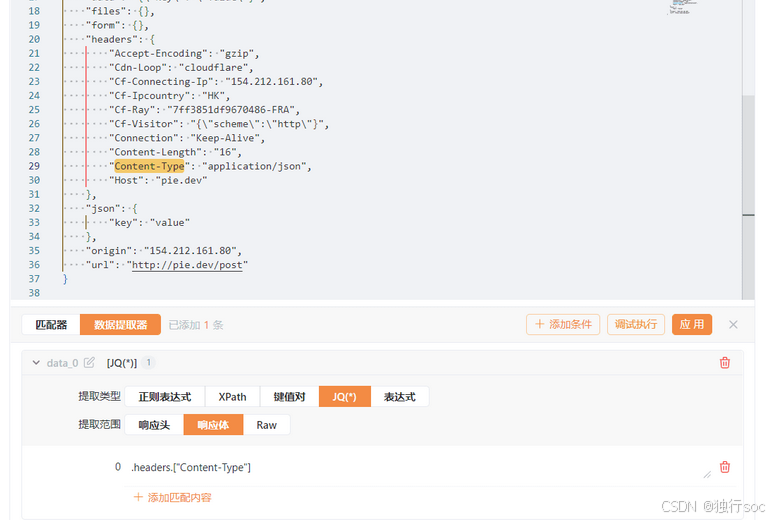The width and height of the screenshot is (773, 520).
Task: Click the "Cf-Connecting-Ip" header line
Action: pos(216,81)
